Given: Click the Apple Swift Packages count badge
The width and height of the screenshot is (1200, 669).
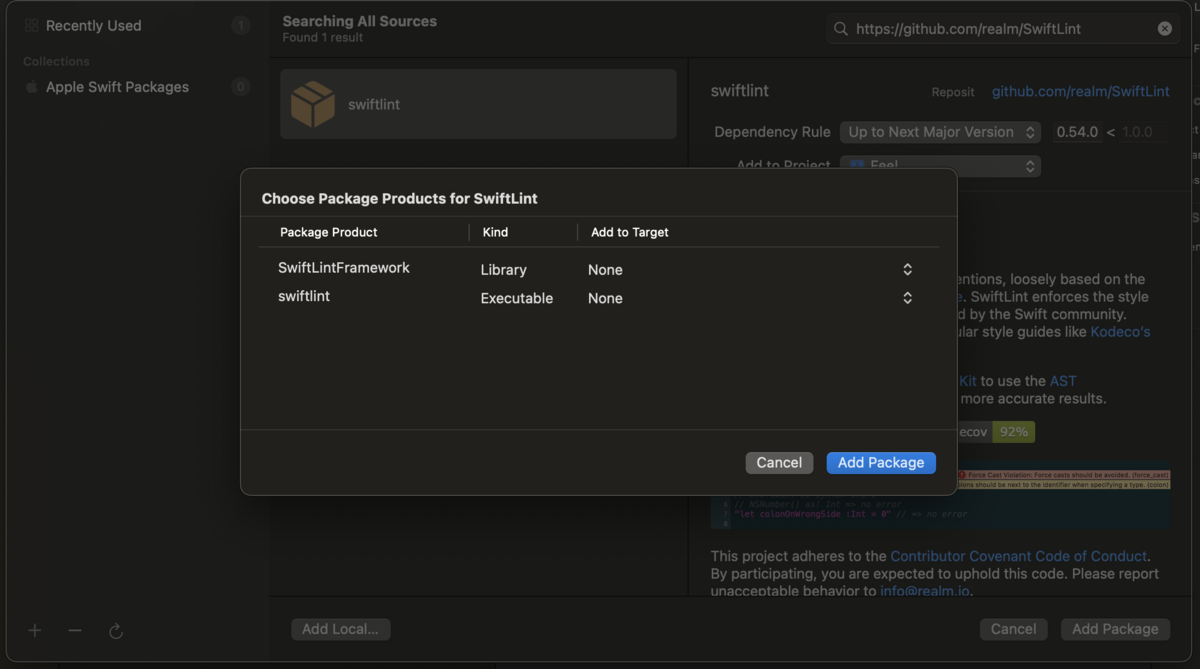Looking at the screenshot, I should coord(240,87).
